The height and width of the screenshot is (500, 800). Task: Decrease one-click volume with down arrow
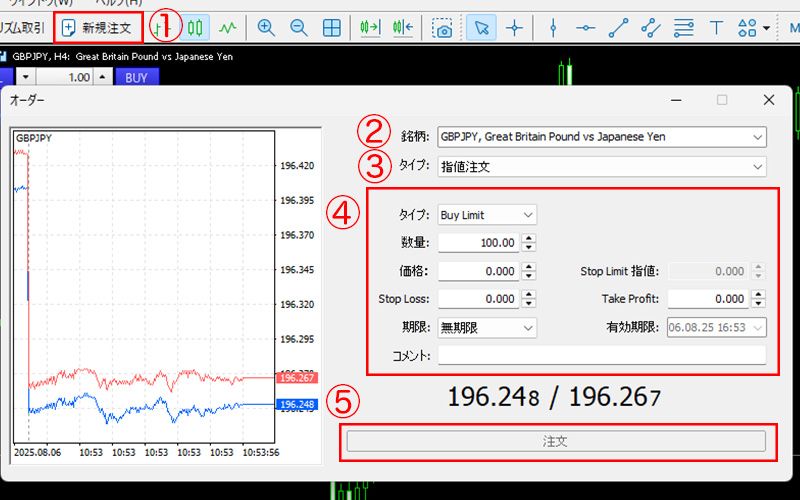click(26, 78)
